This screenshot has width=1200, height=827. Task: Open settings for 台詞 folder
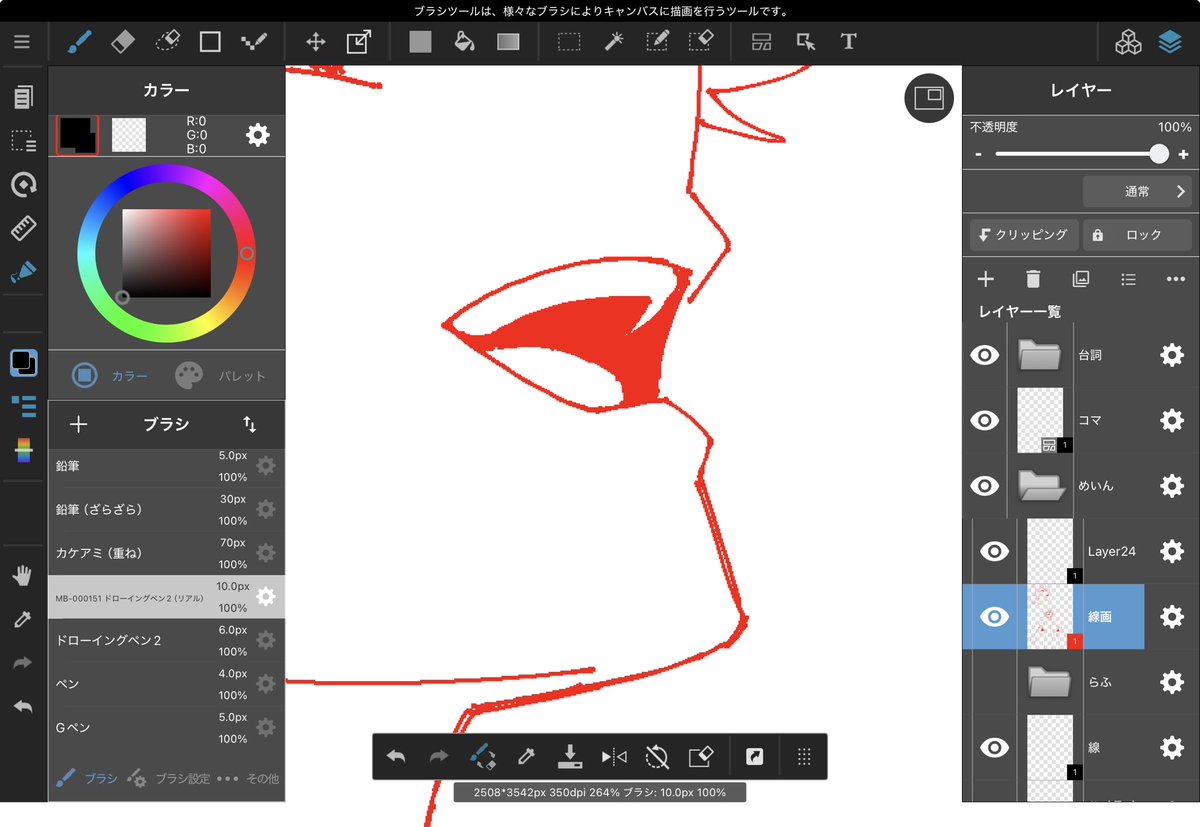[1171, 355]
